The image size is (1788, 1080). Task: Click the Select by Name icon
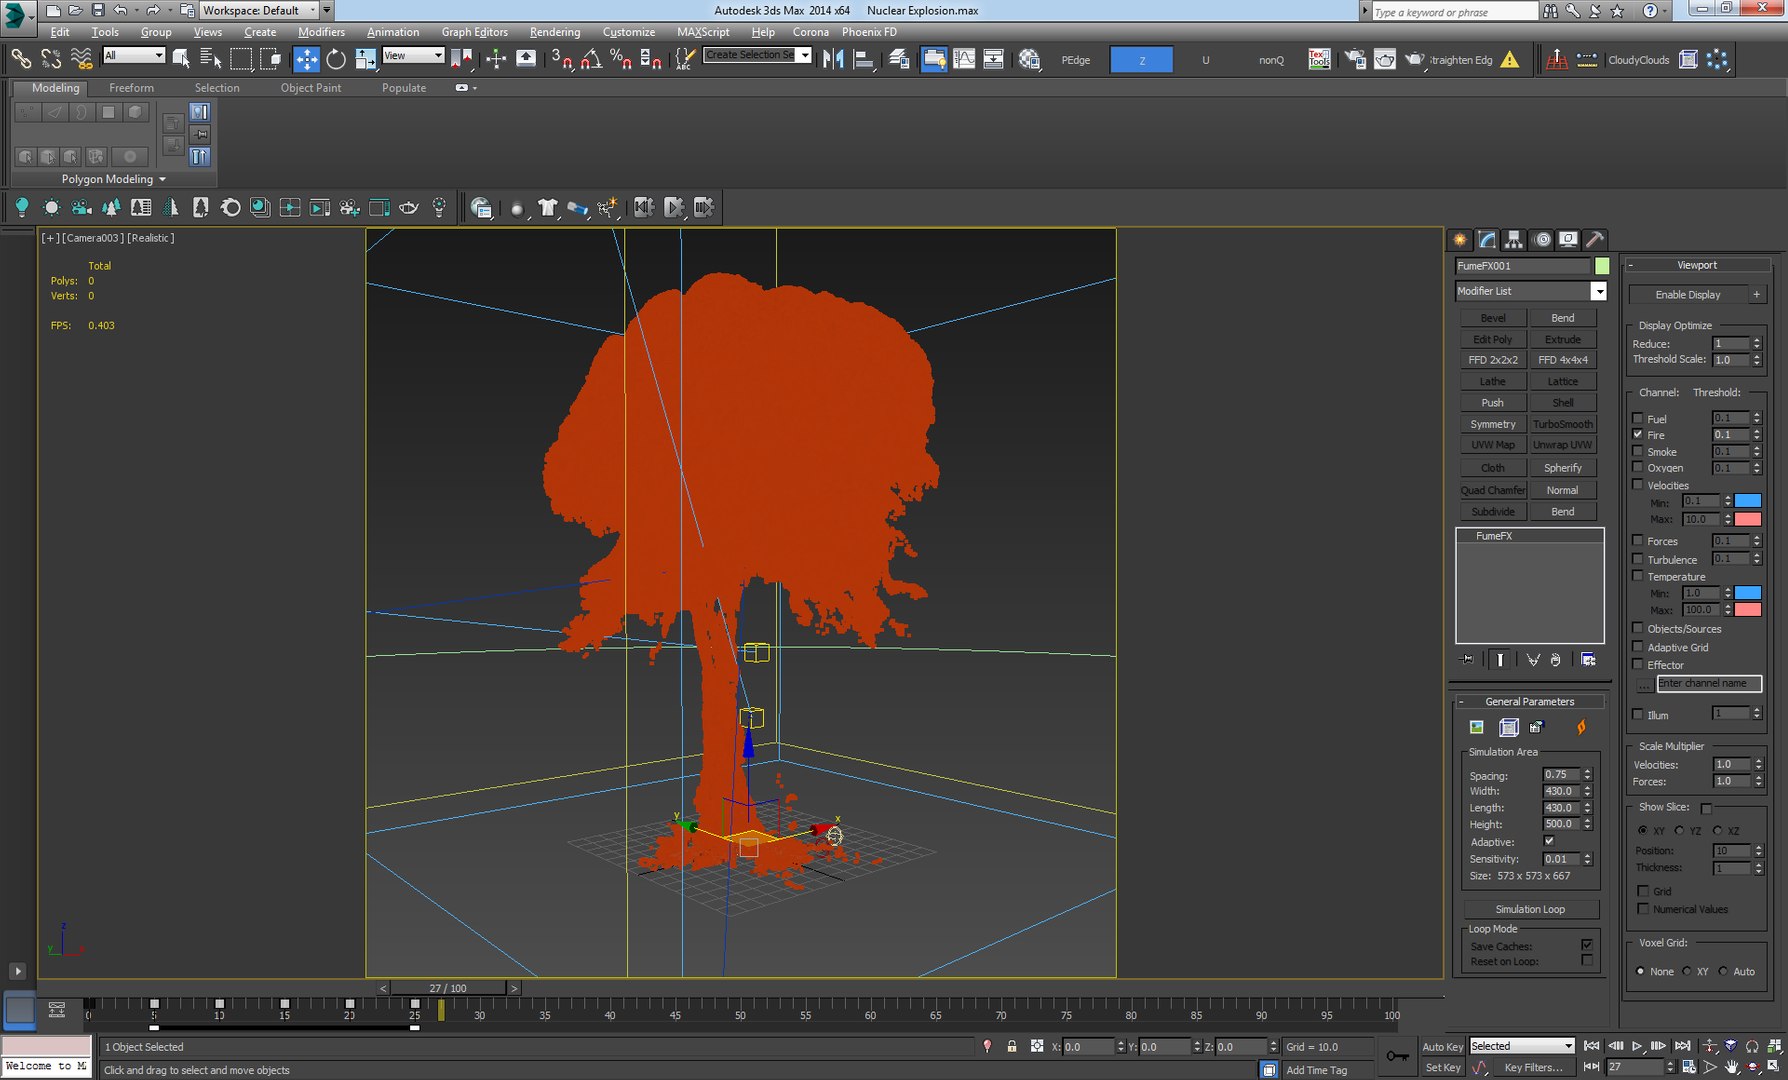[210, 59]
